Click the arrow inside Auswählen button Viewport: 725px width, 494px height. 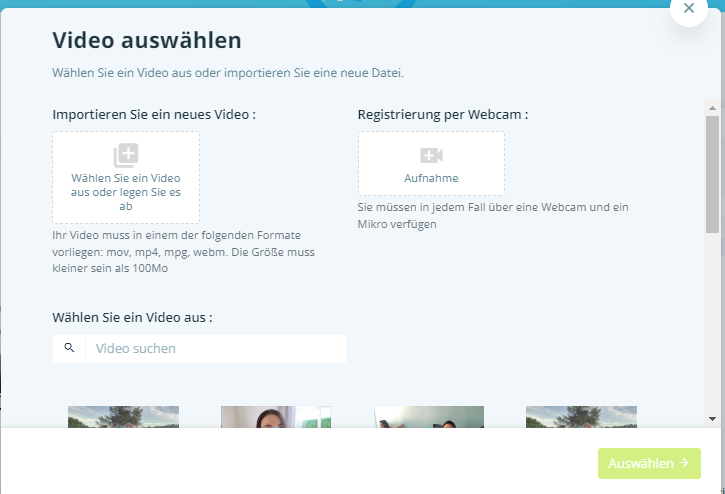pyautogui.click(x=684, y=463)
